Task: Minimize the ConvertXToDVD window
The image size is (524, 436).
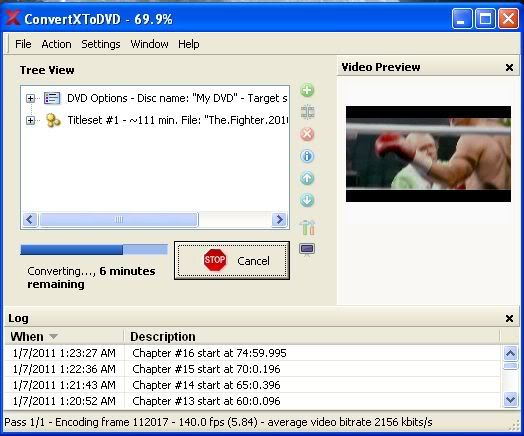Action: (x=462, y=19)
